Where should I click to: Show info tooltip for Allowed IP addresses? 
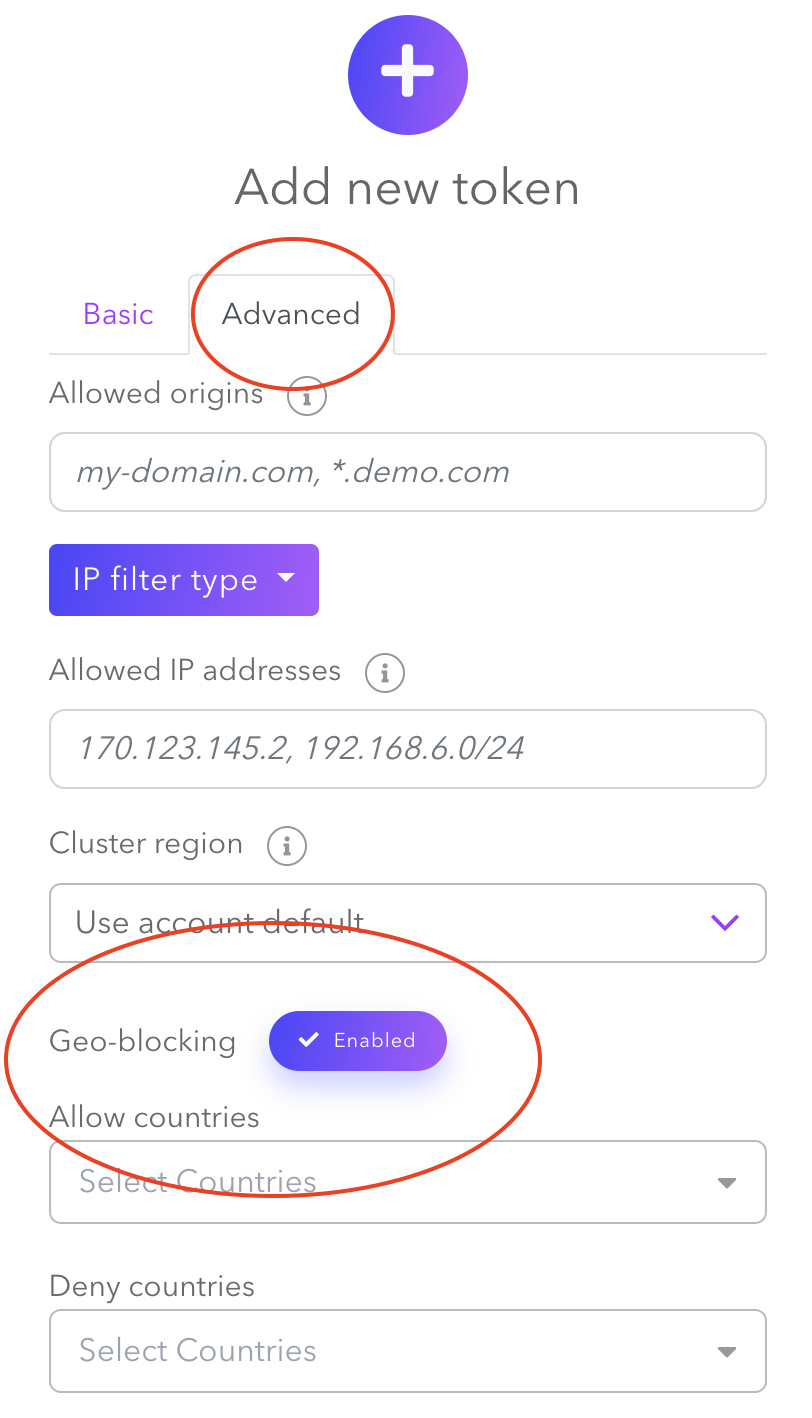coord(385,673)
